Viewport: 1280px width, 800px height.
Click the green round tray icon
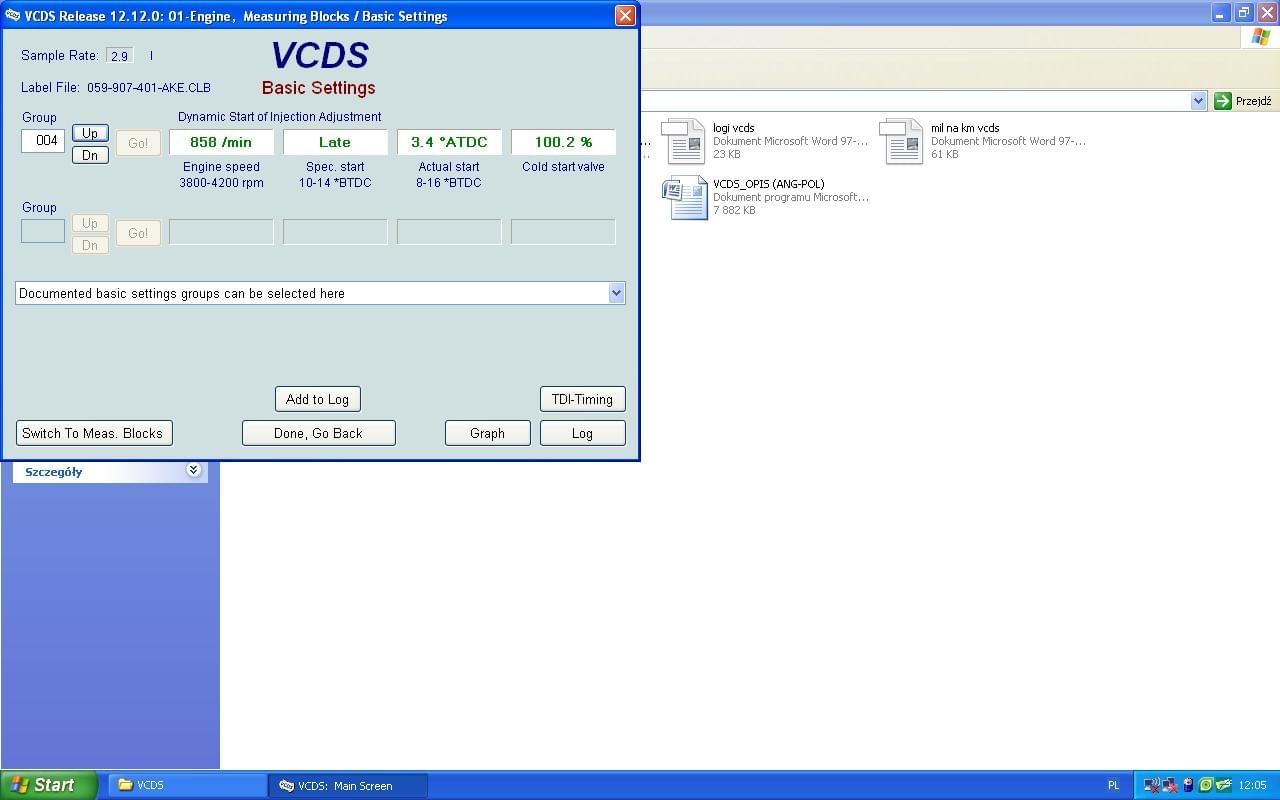pos(1205,785)
